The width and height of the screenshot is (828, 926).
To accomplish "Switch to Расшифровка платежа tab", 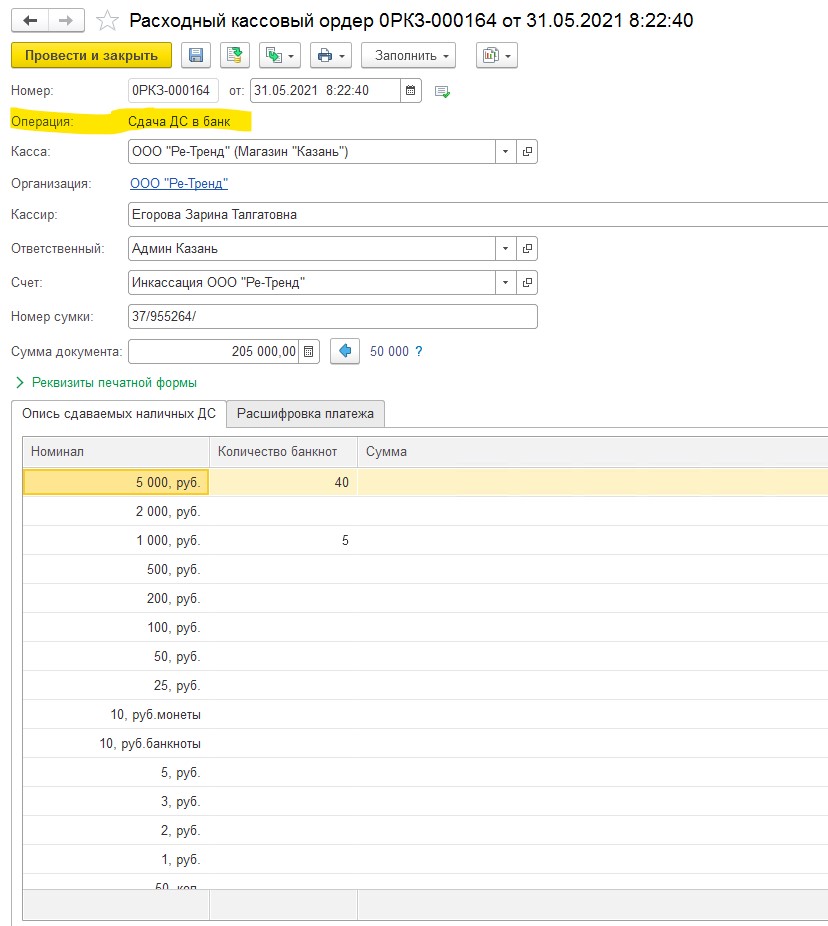I will click(x=305, y=413).
